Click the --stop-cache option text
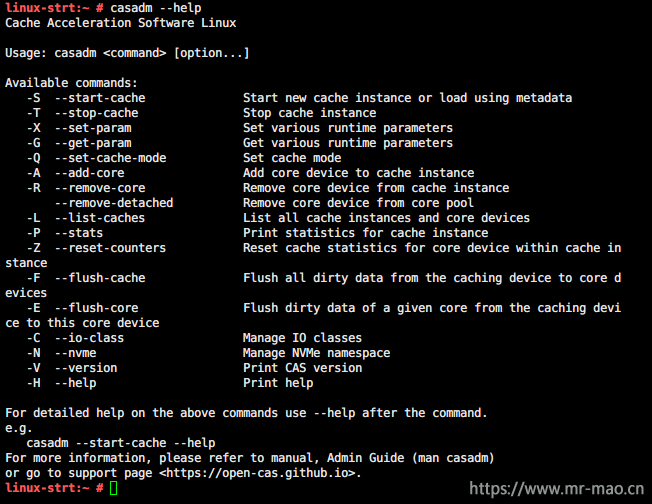This screenshot has height=504, width=652. (96, 113)
